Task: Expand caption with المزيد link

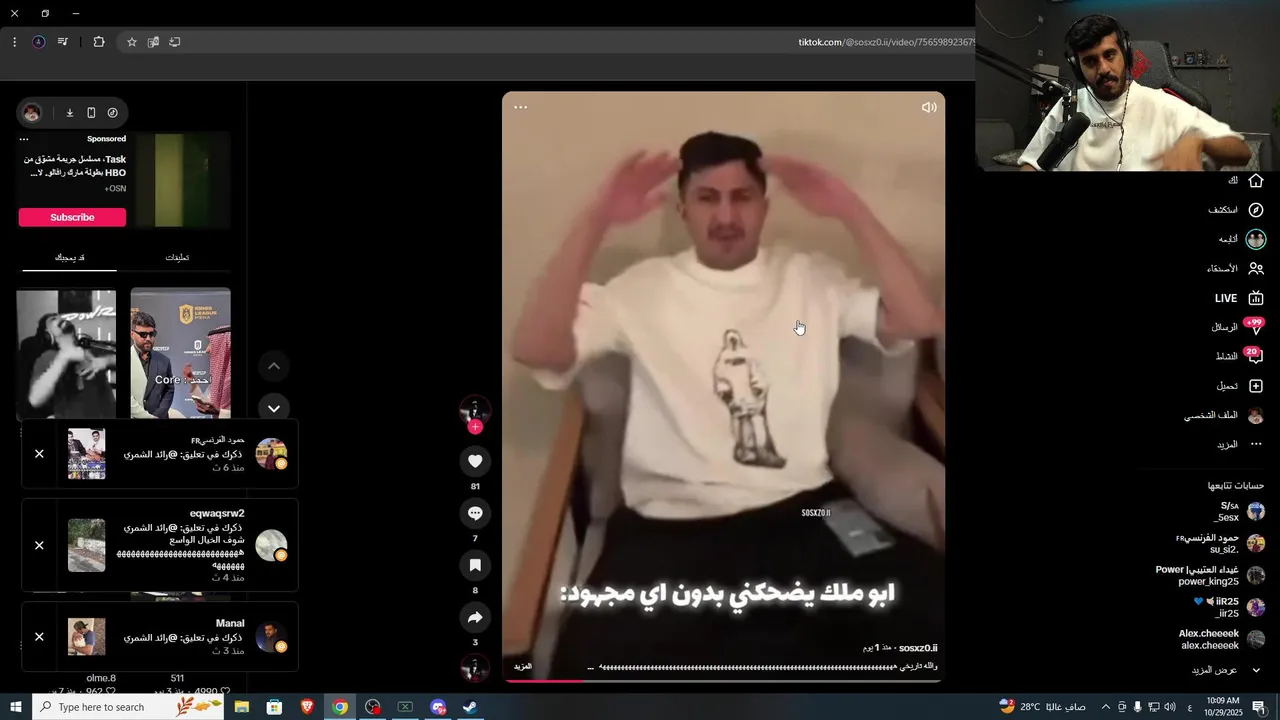Action: pyautogui.click(x=523, y=666)
